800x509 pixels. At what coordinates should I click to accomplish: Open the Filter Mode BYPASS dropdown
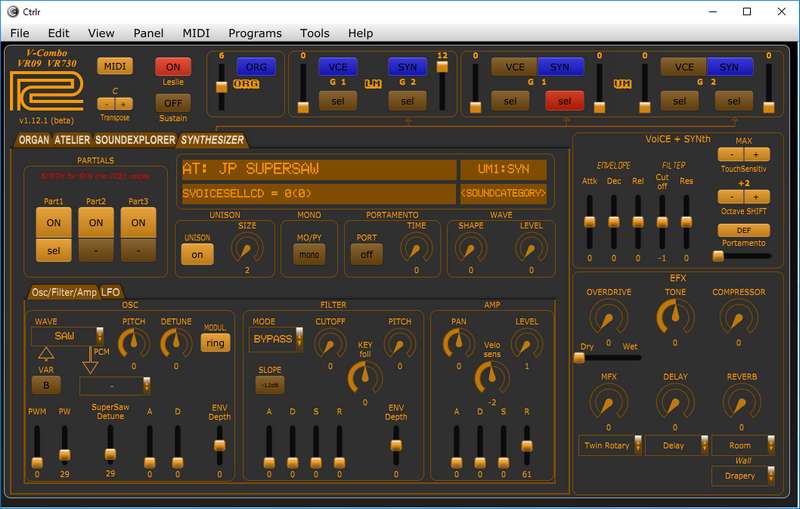276,338
